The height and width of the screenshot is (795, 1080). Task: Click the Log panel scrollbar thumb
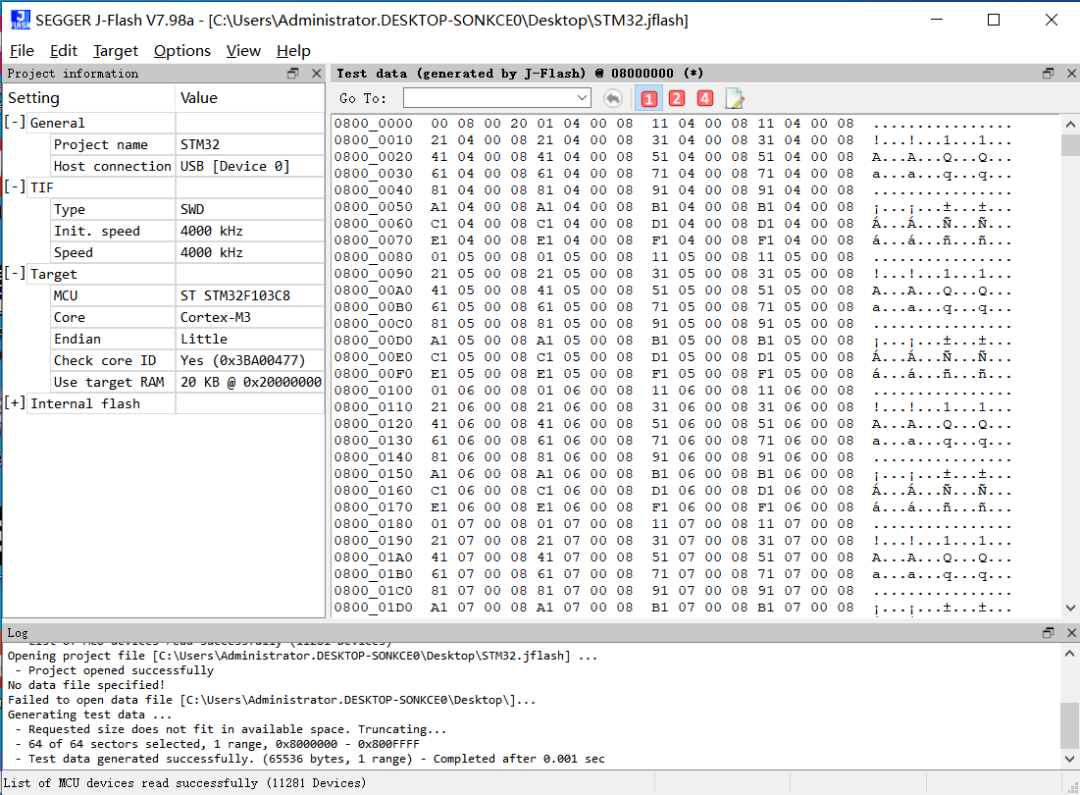click(x=1070, y=725)
